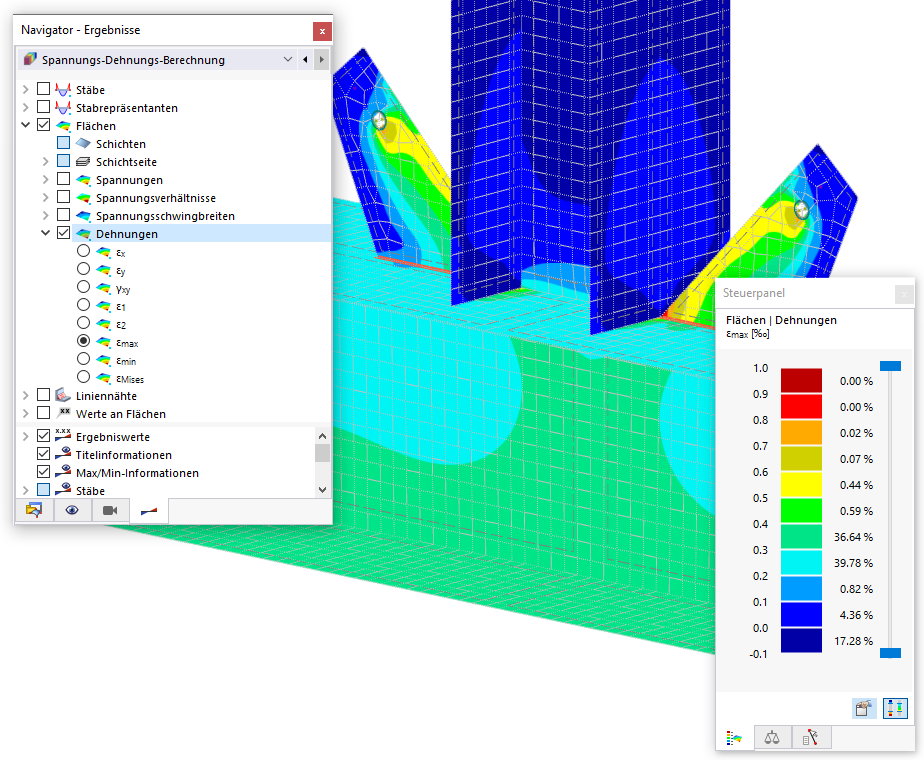The image size is (924, 760).
Task: Collapse the Dehnungen node
Action: pyautogui.click(x=45, y=233)
